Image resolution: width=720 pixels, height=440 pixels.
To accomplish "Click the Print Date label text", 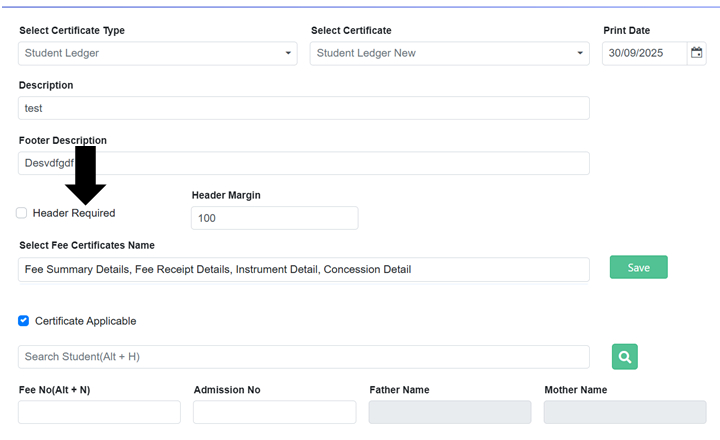I will pyautogui.click(x=626, y=31).
